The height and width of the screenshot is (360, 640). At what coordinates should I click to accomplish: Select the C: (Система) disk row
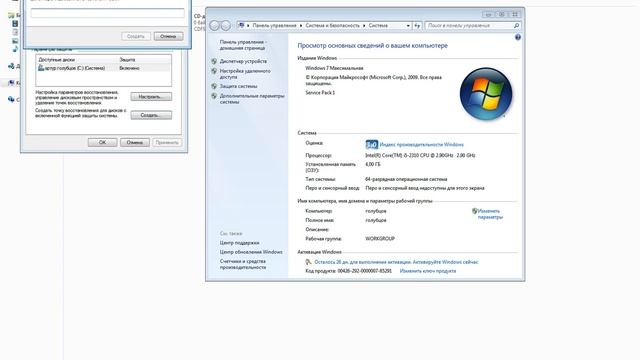click(103, 68)
